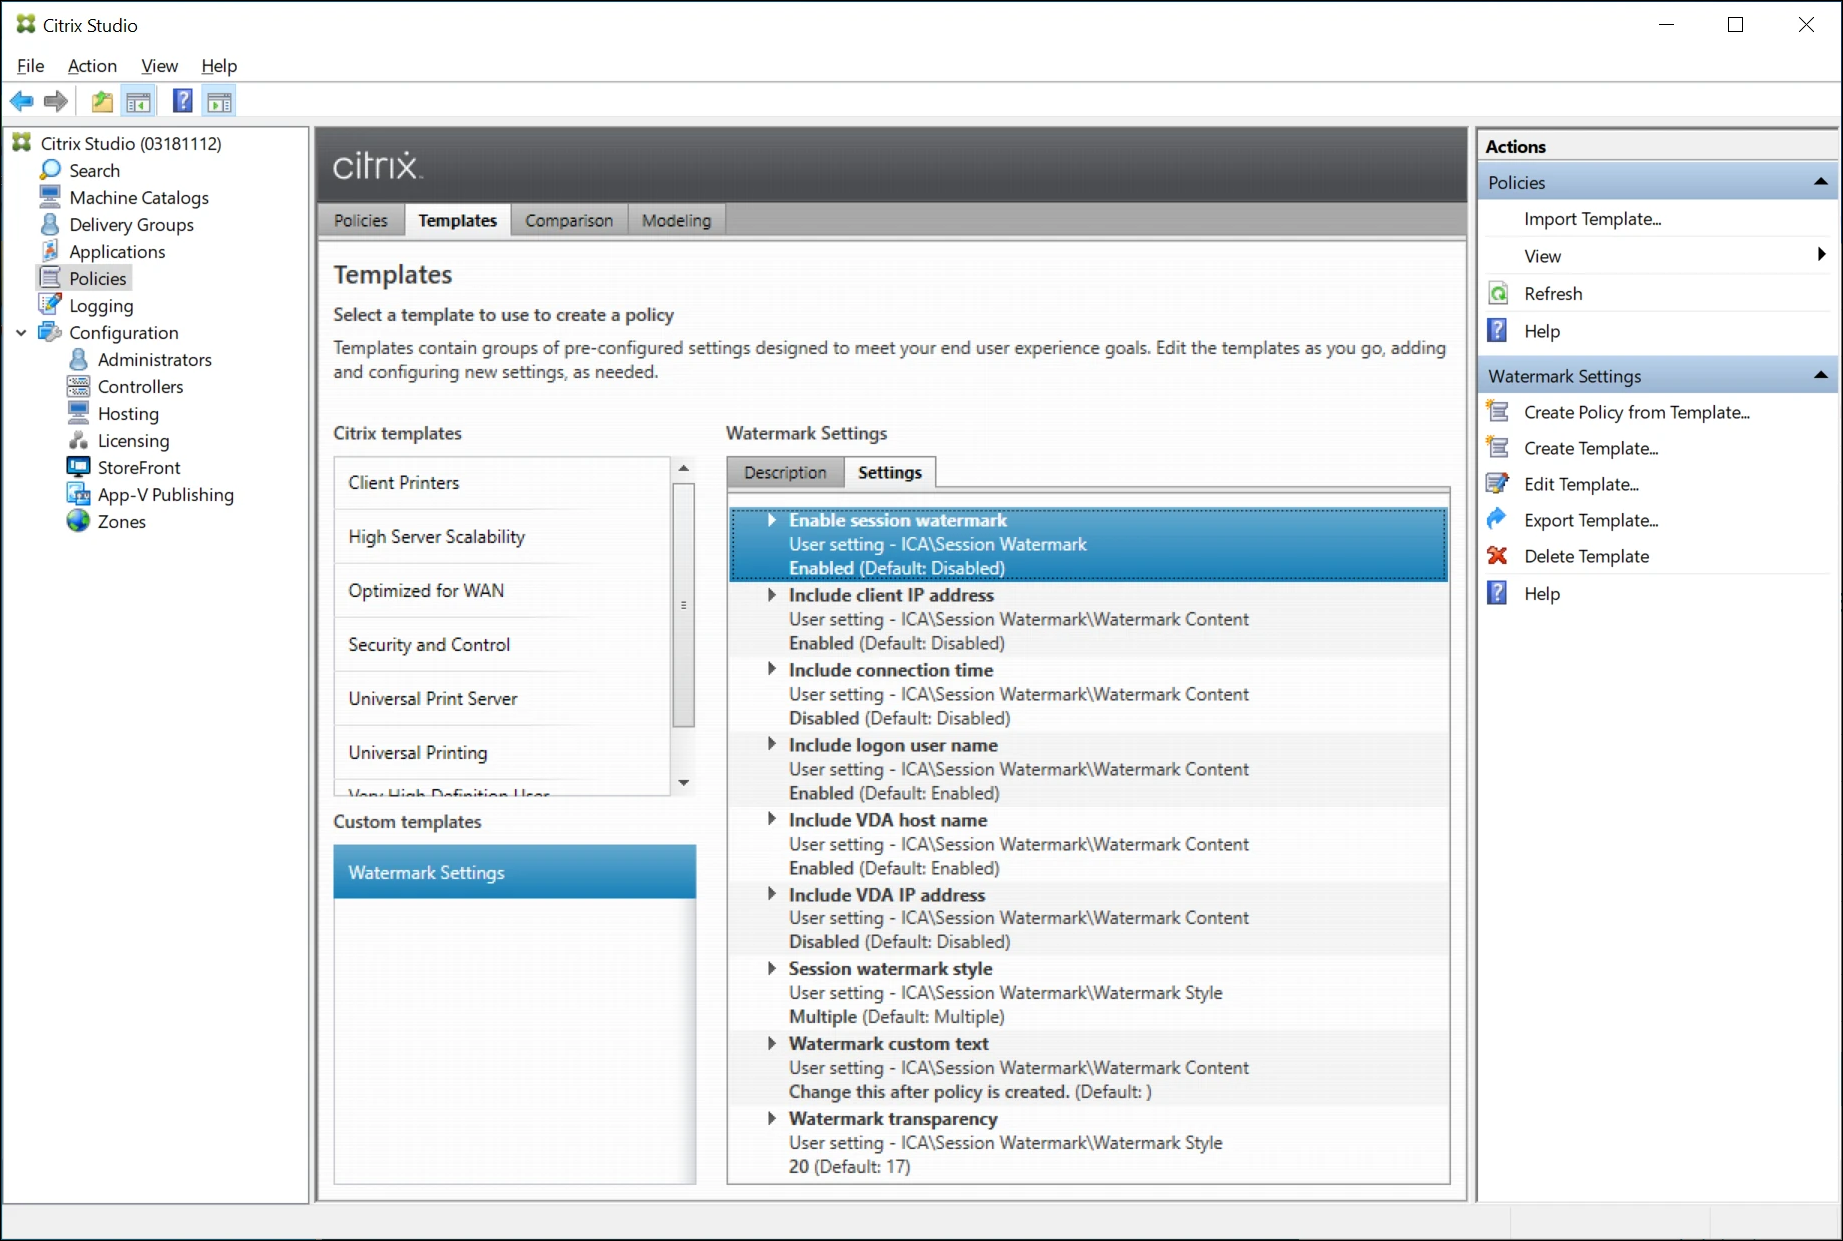
Task: Open the View menu in menu bar
Action: [159, 66]
